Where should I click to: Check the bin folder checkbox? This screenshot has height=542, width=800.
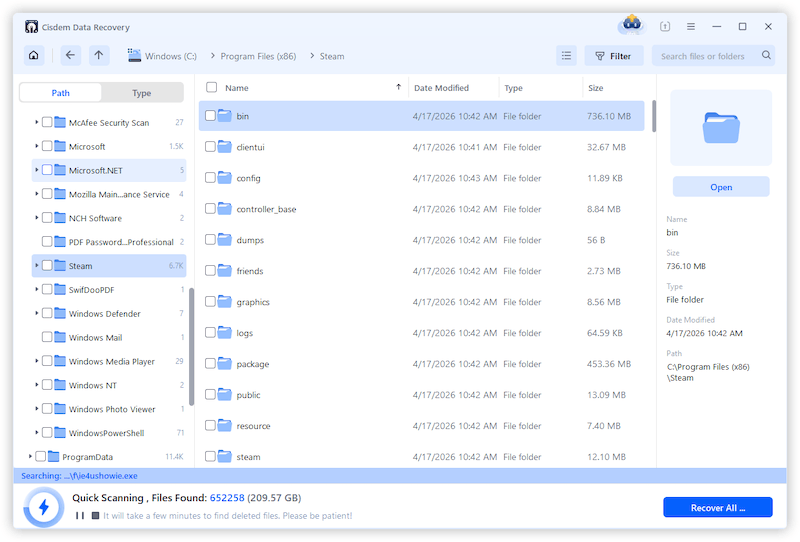pos(210,116)
